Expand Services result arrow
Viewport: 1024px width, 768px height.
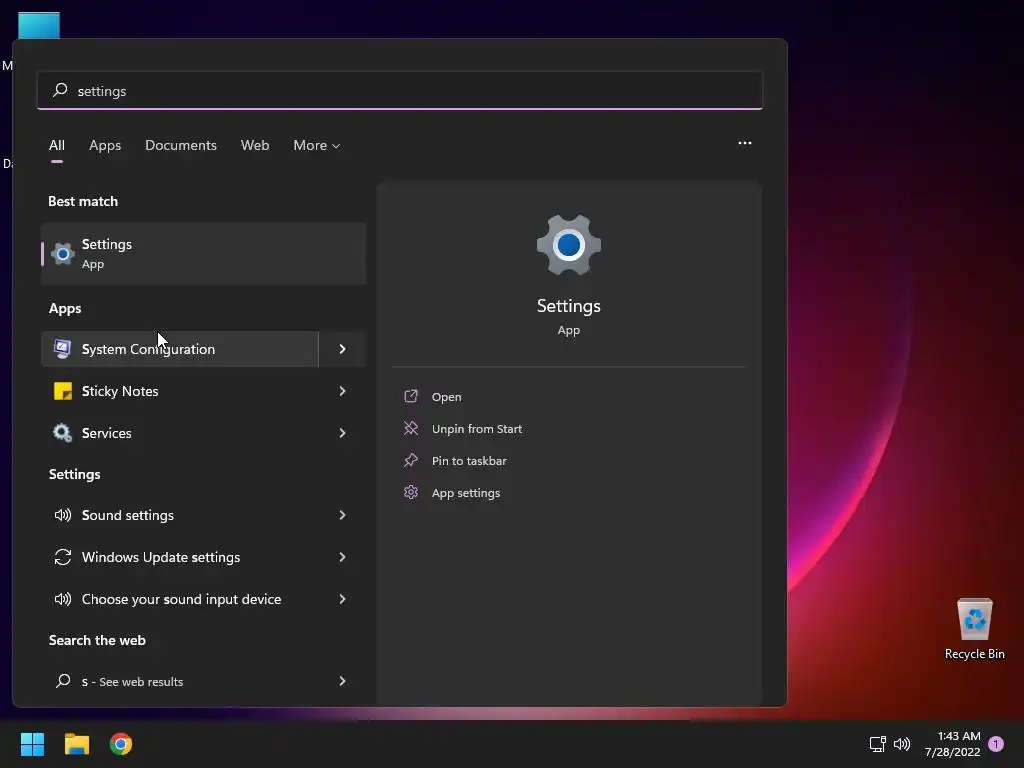342,433
